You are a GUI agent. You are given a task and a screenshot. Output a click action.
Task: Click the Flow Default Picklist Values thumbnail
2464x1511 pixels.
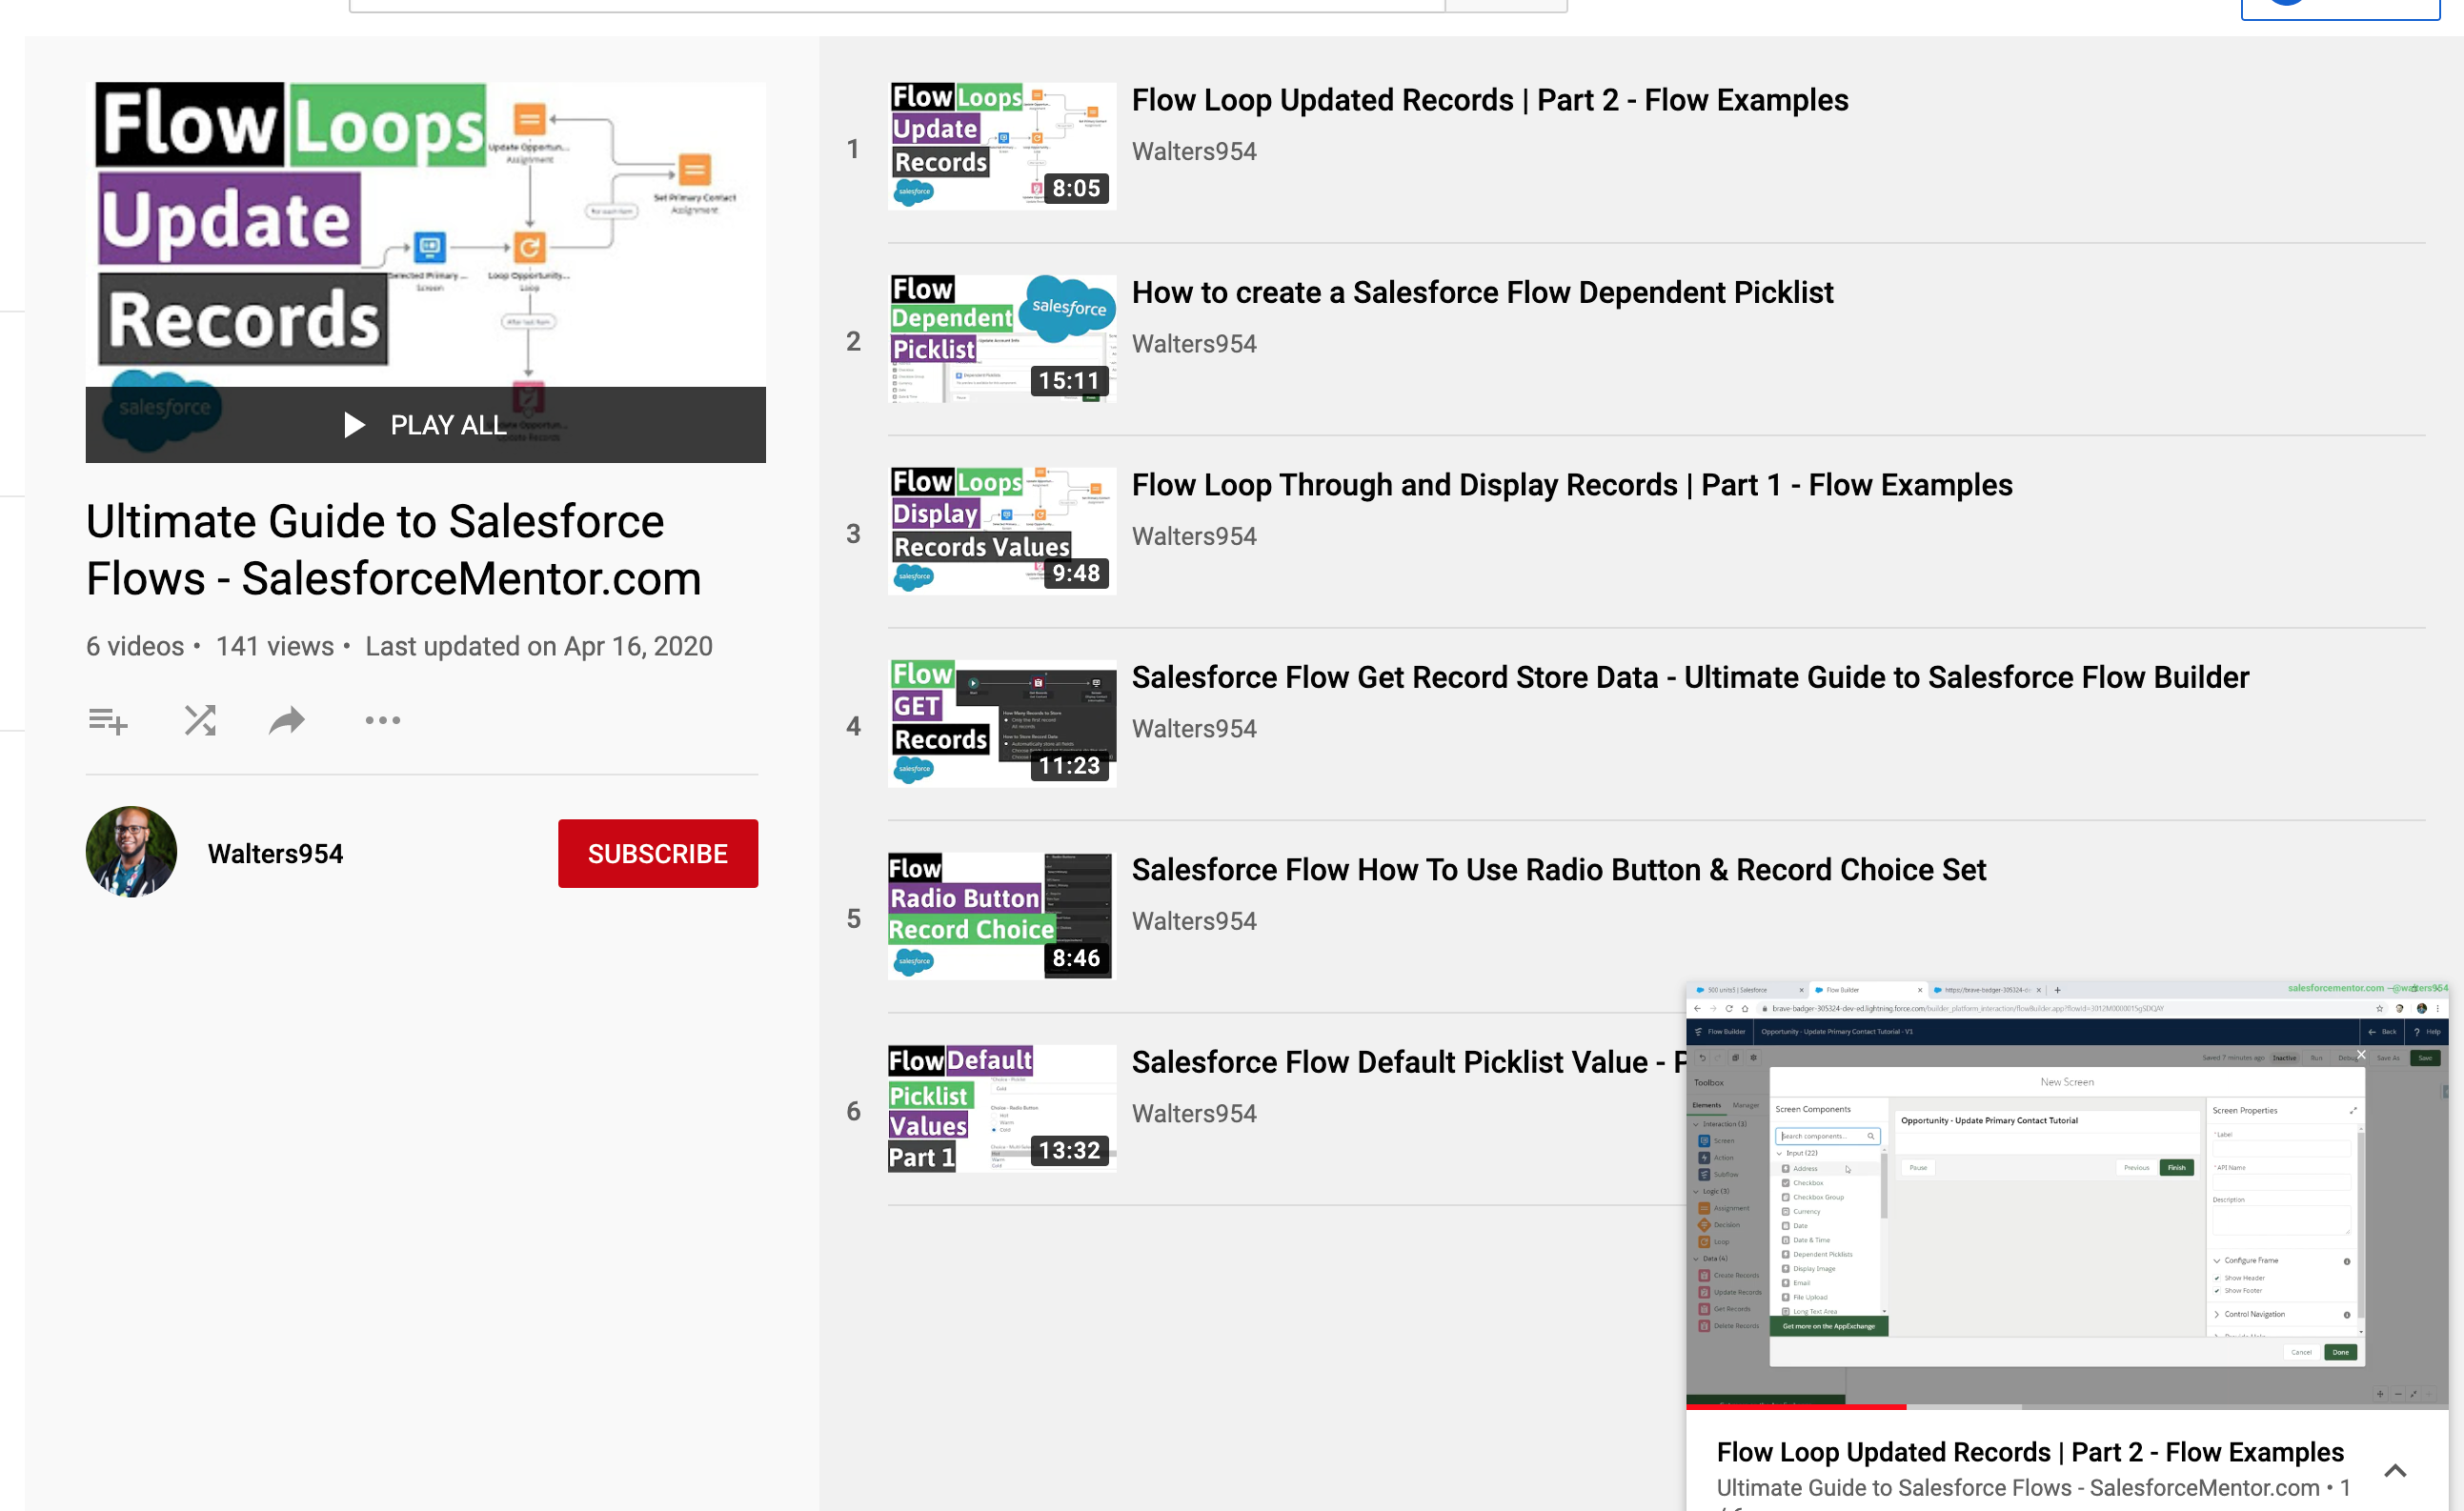point(1001,1108)
